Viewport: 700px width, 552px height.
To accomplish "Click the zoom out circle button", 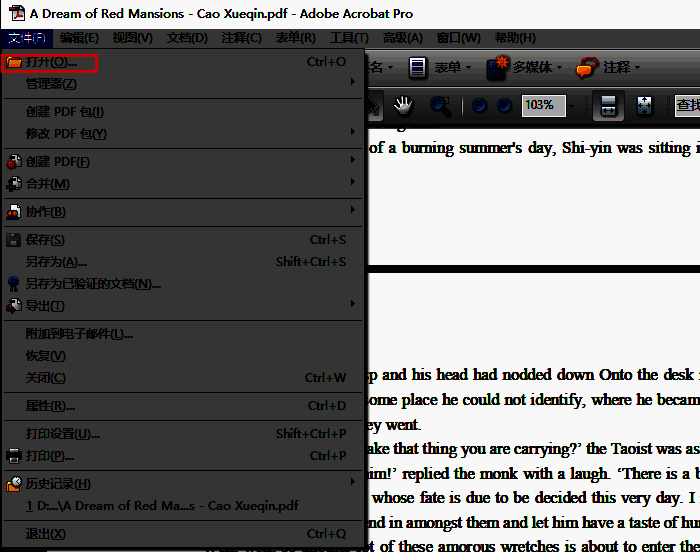I will click(480, 105).
